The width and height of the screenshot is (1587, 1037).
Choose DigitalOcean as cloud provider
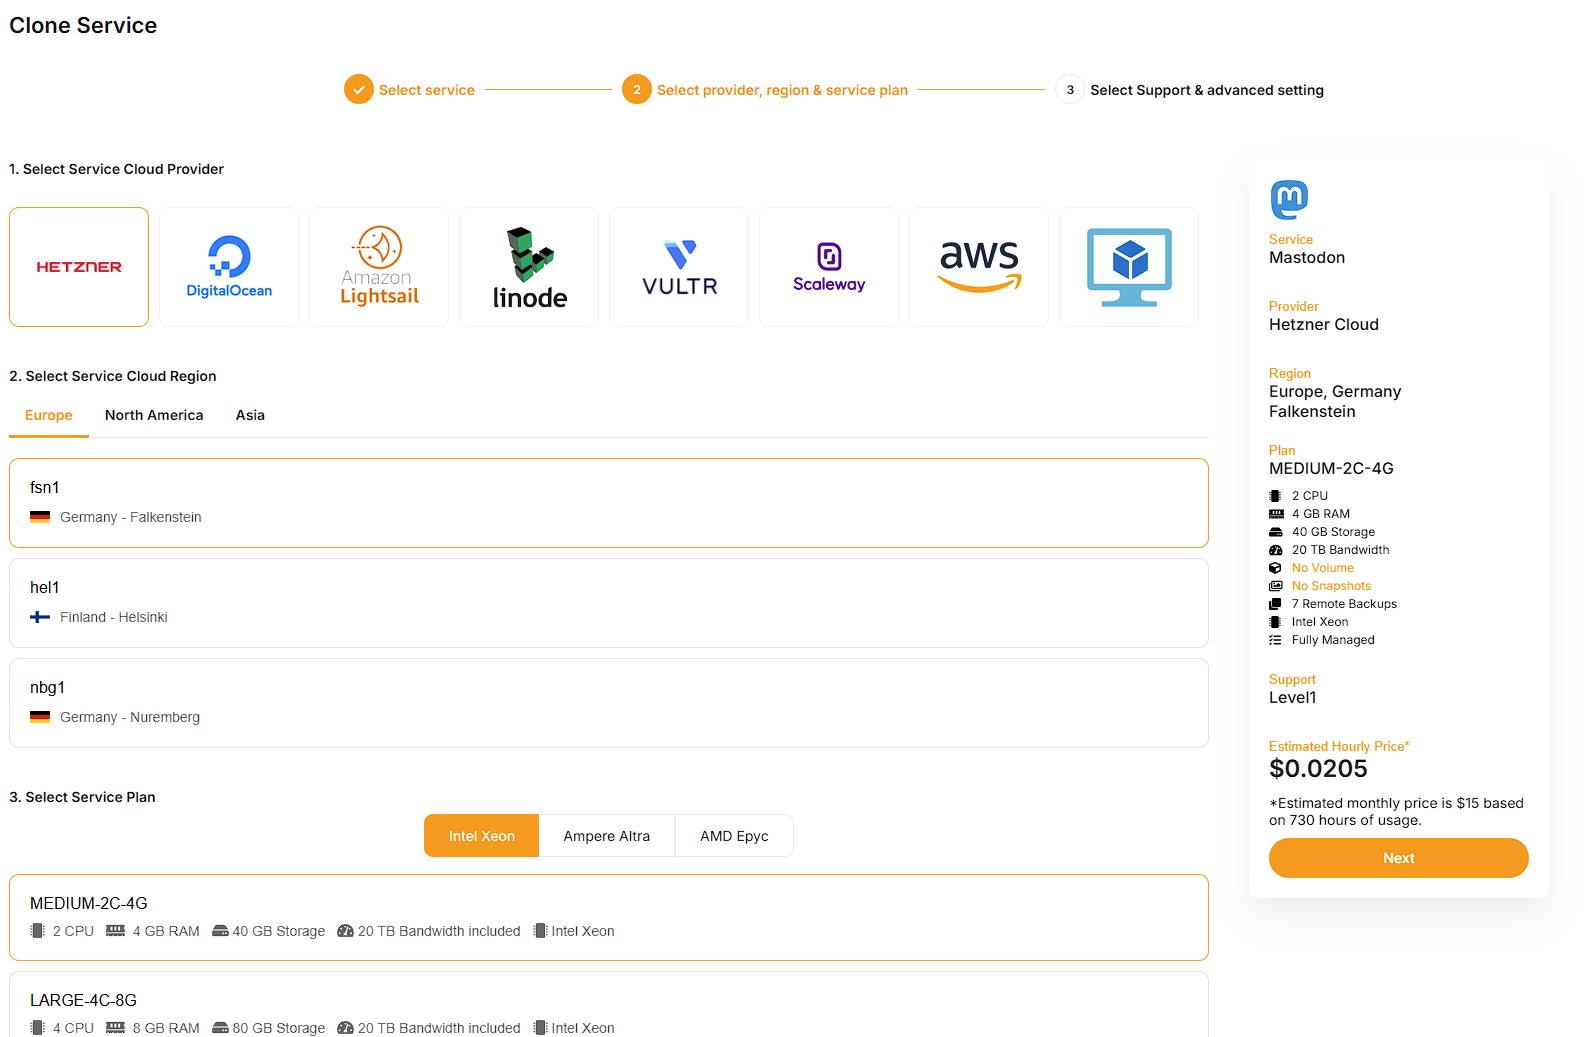pos(229,267)
